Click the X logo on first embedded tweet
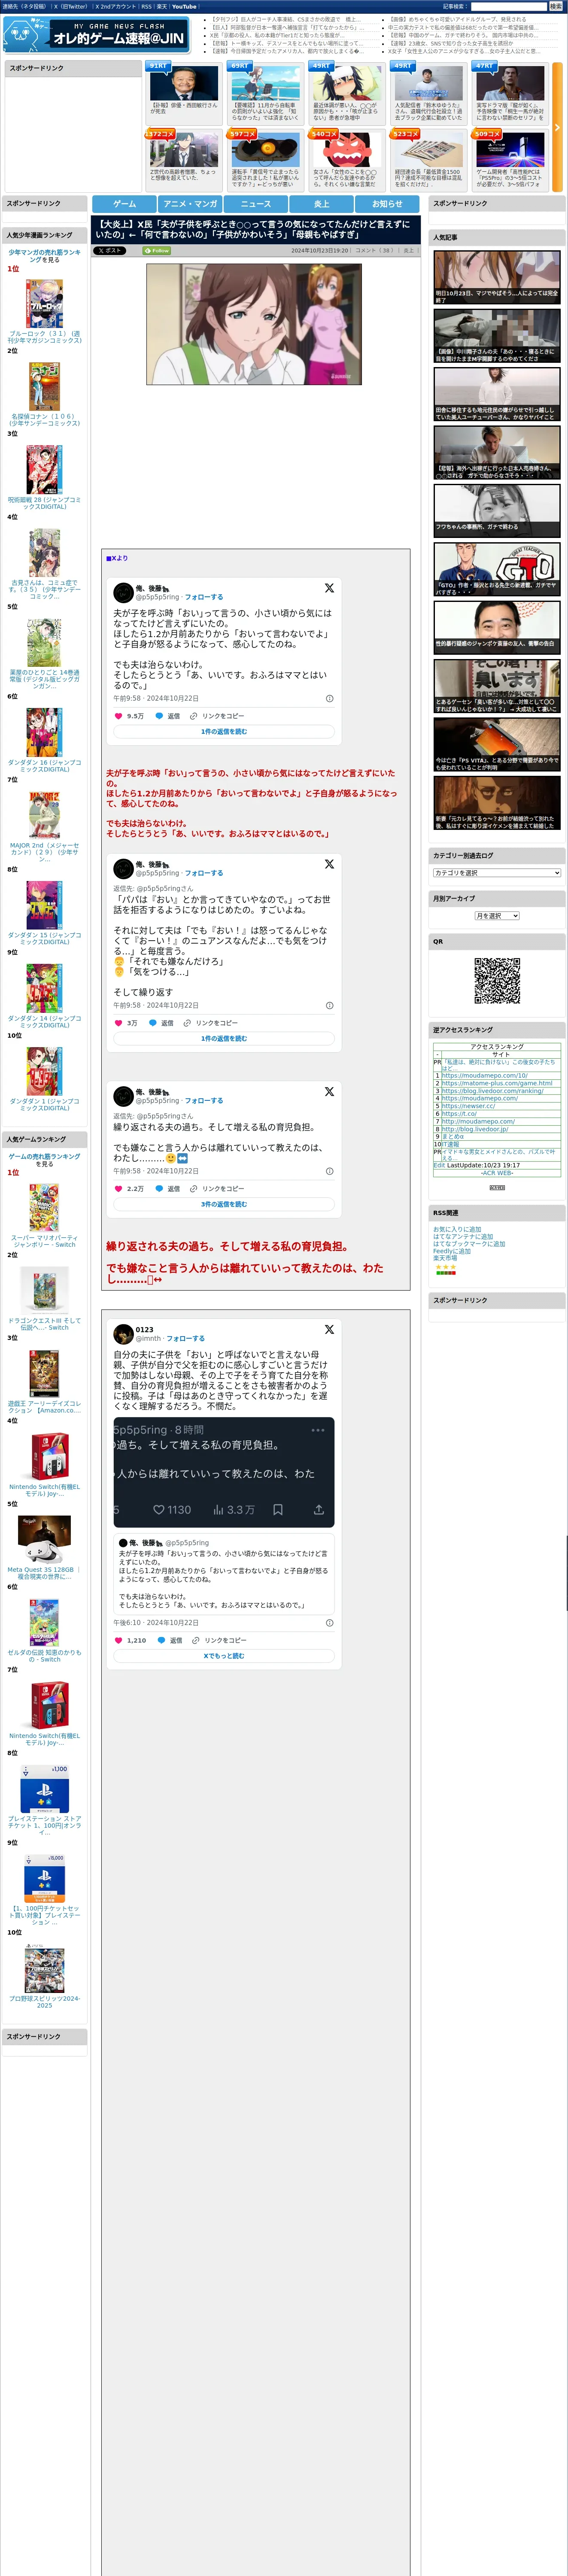 [x=329, y=588]
